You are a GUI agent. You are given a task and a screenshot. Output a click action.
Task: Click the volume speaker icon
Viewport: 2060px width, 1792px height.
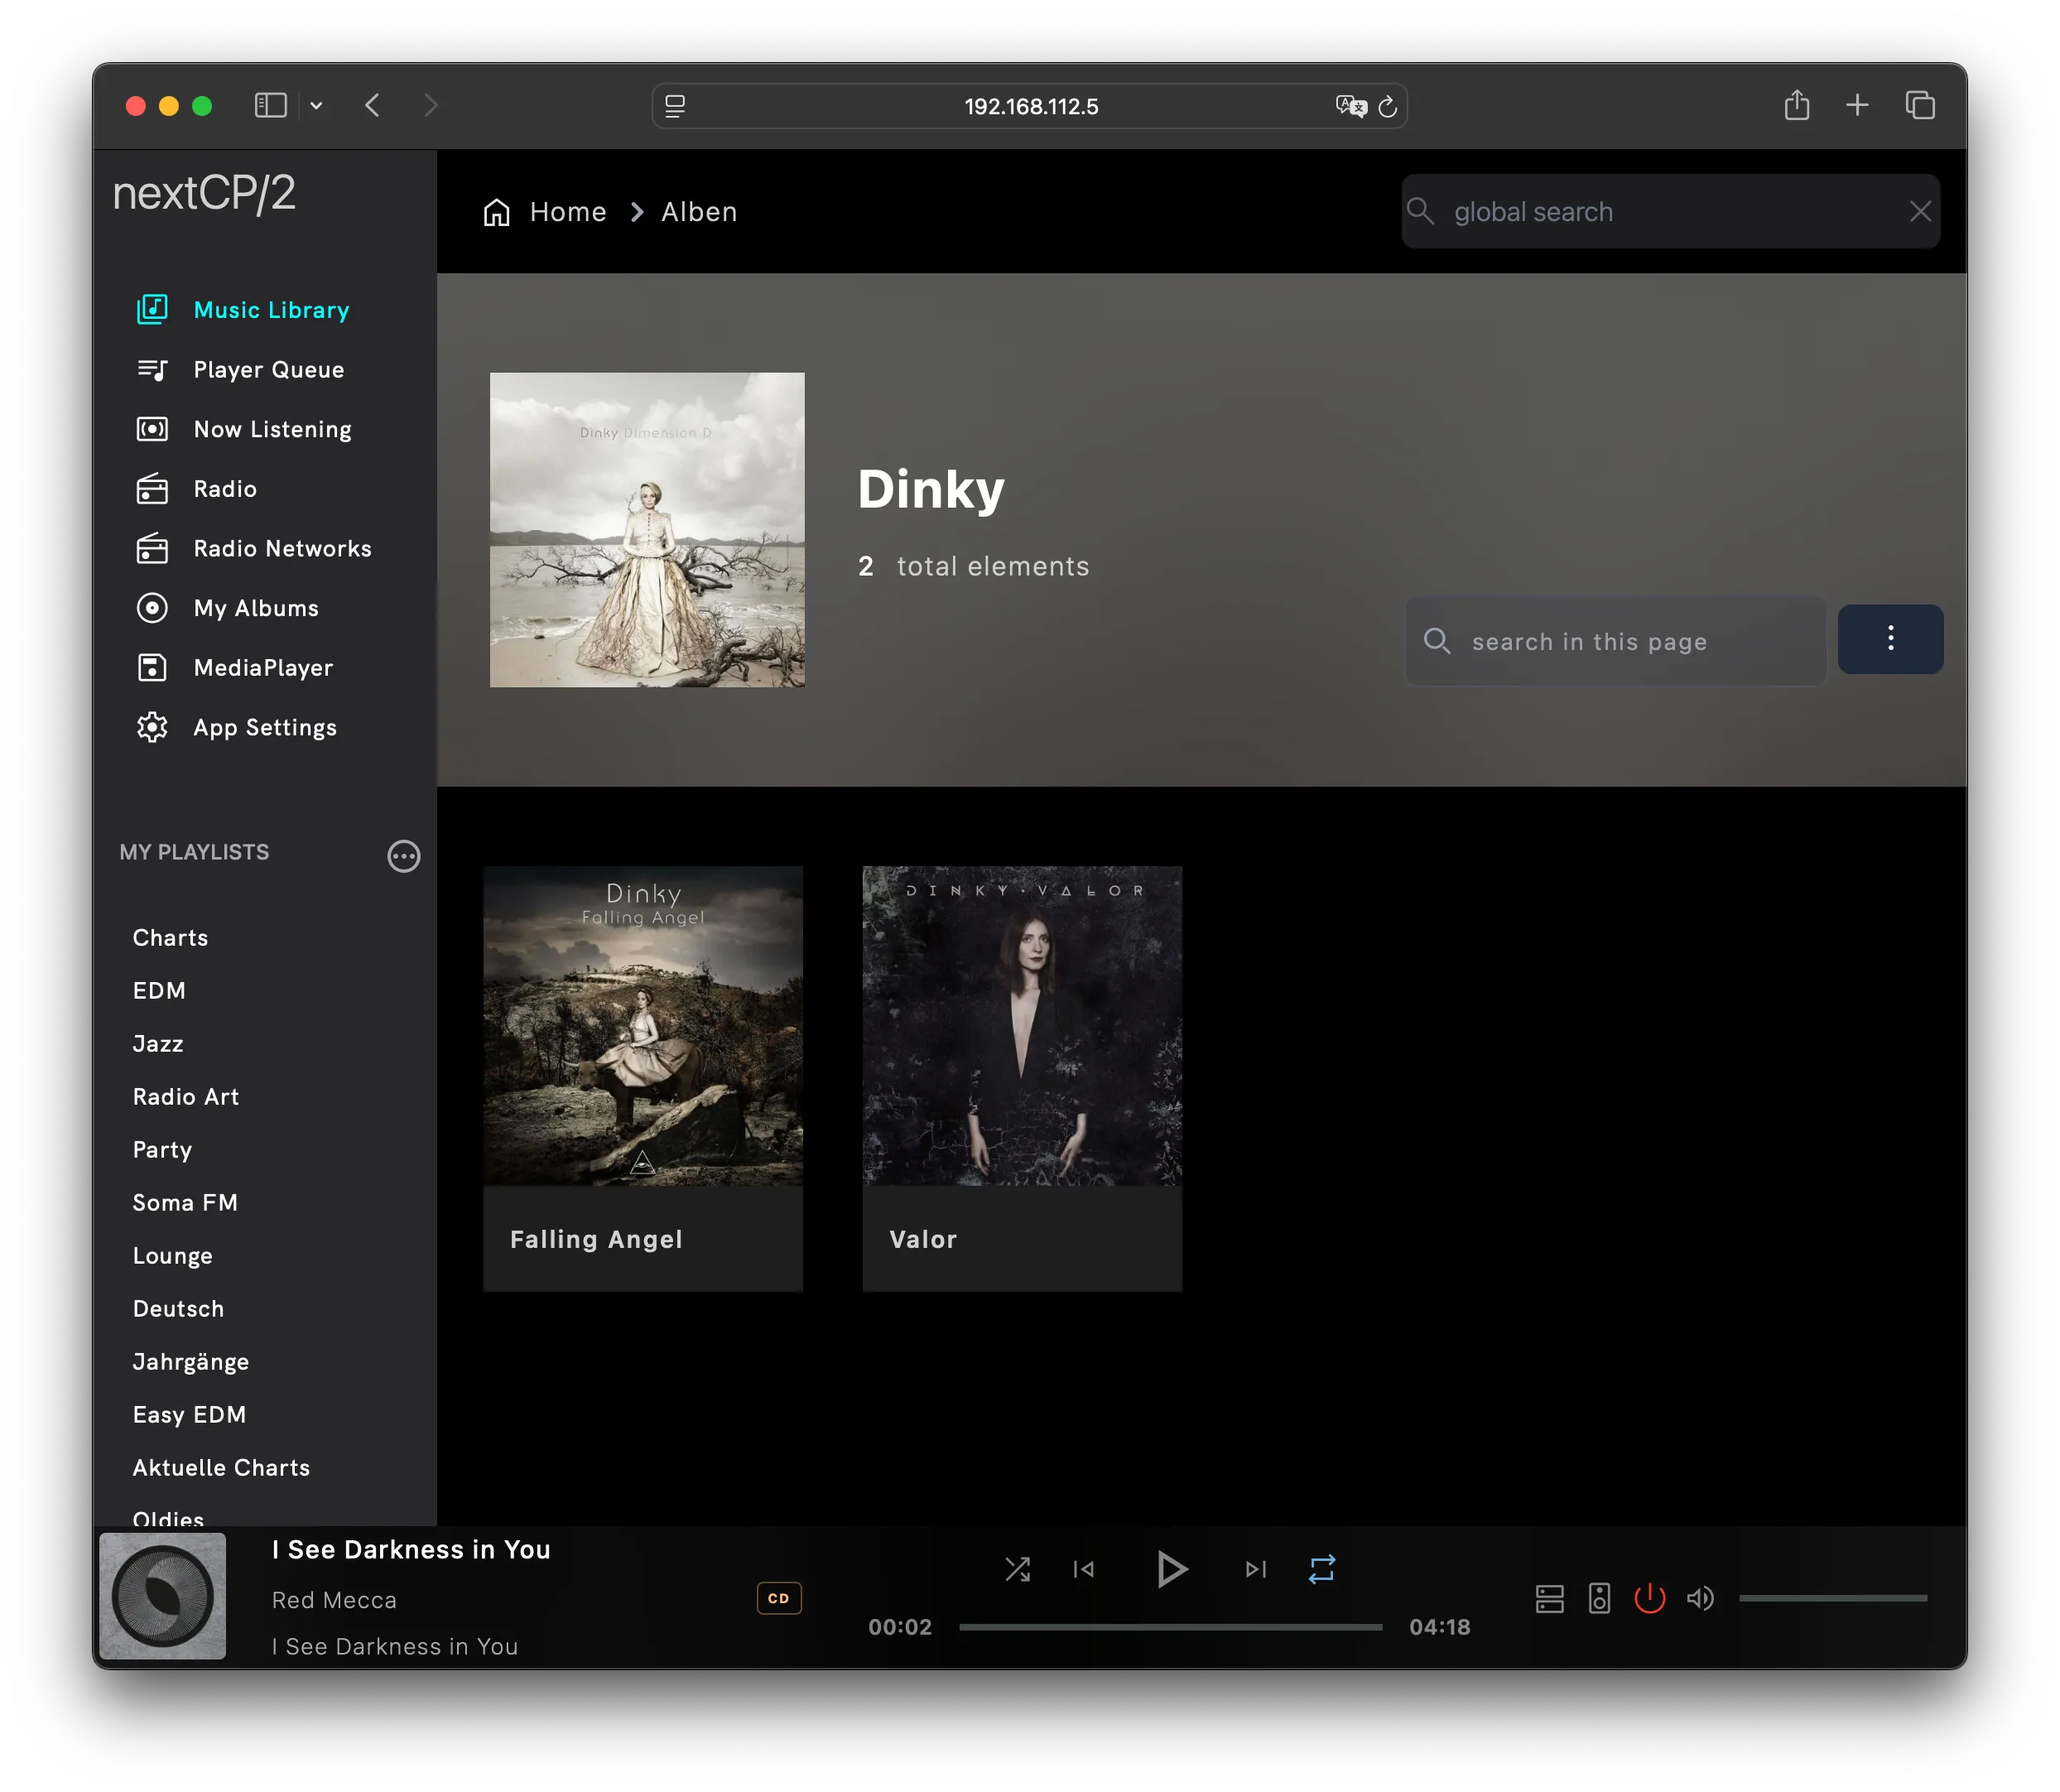coord(1700,1598)
